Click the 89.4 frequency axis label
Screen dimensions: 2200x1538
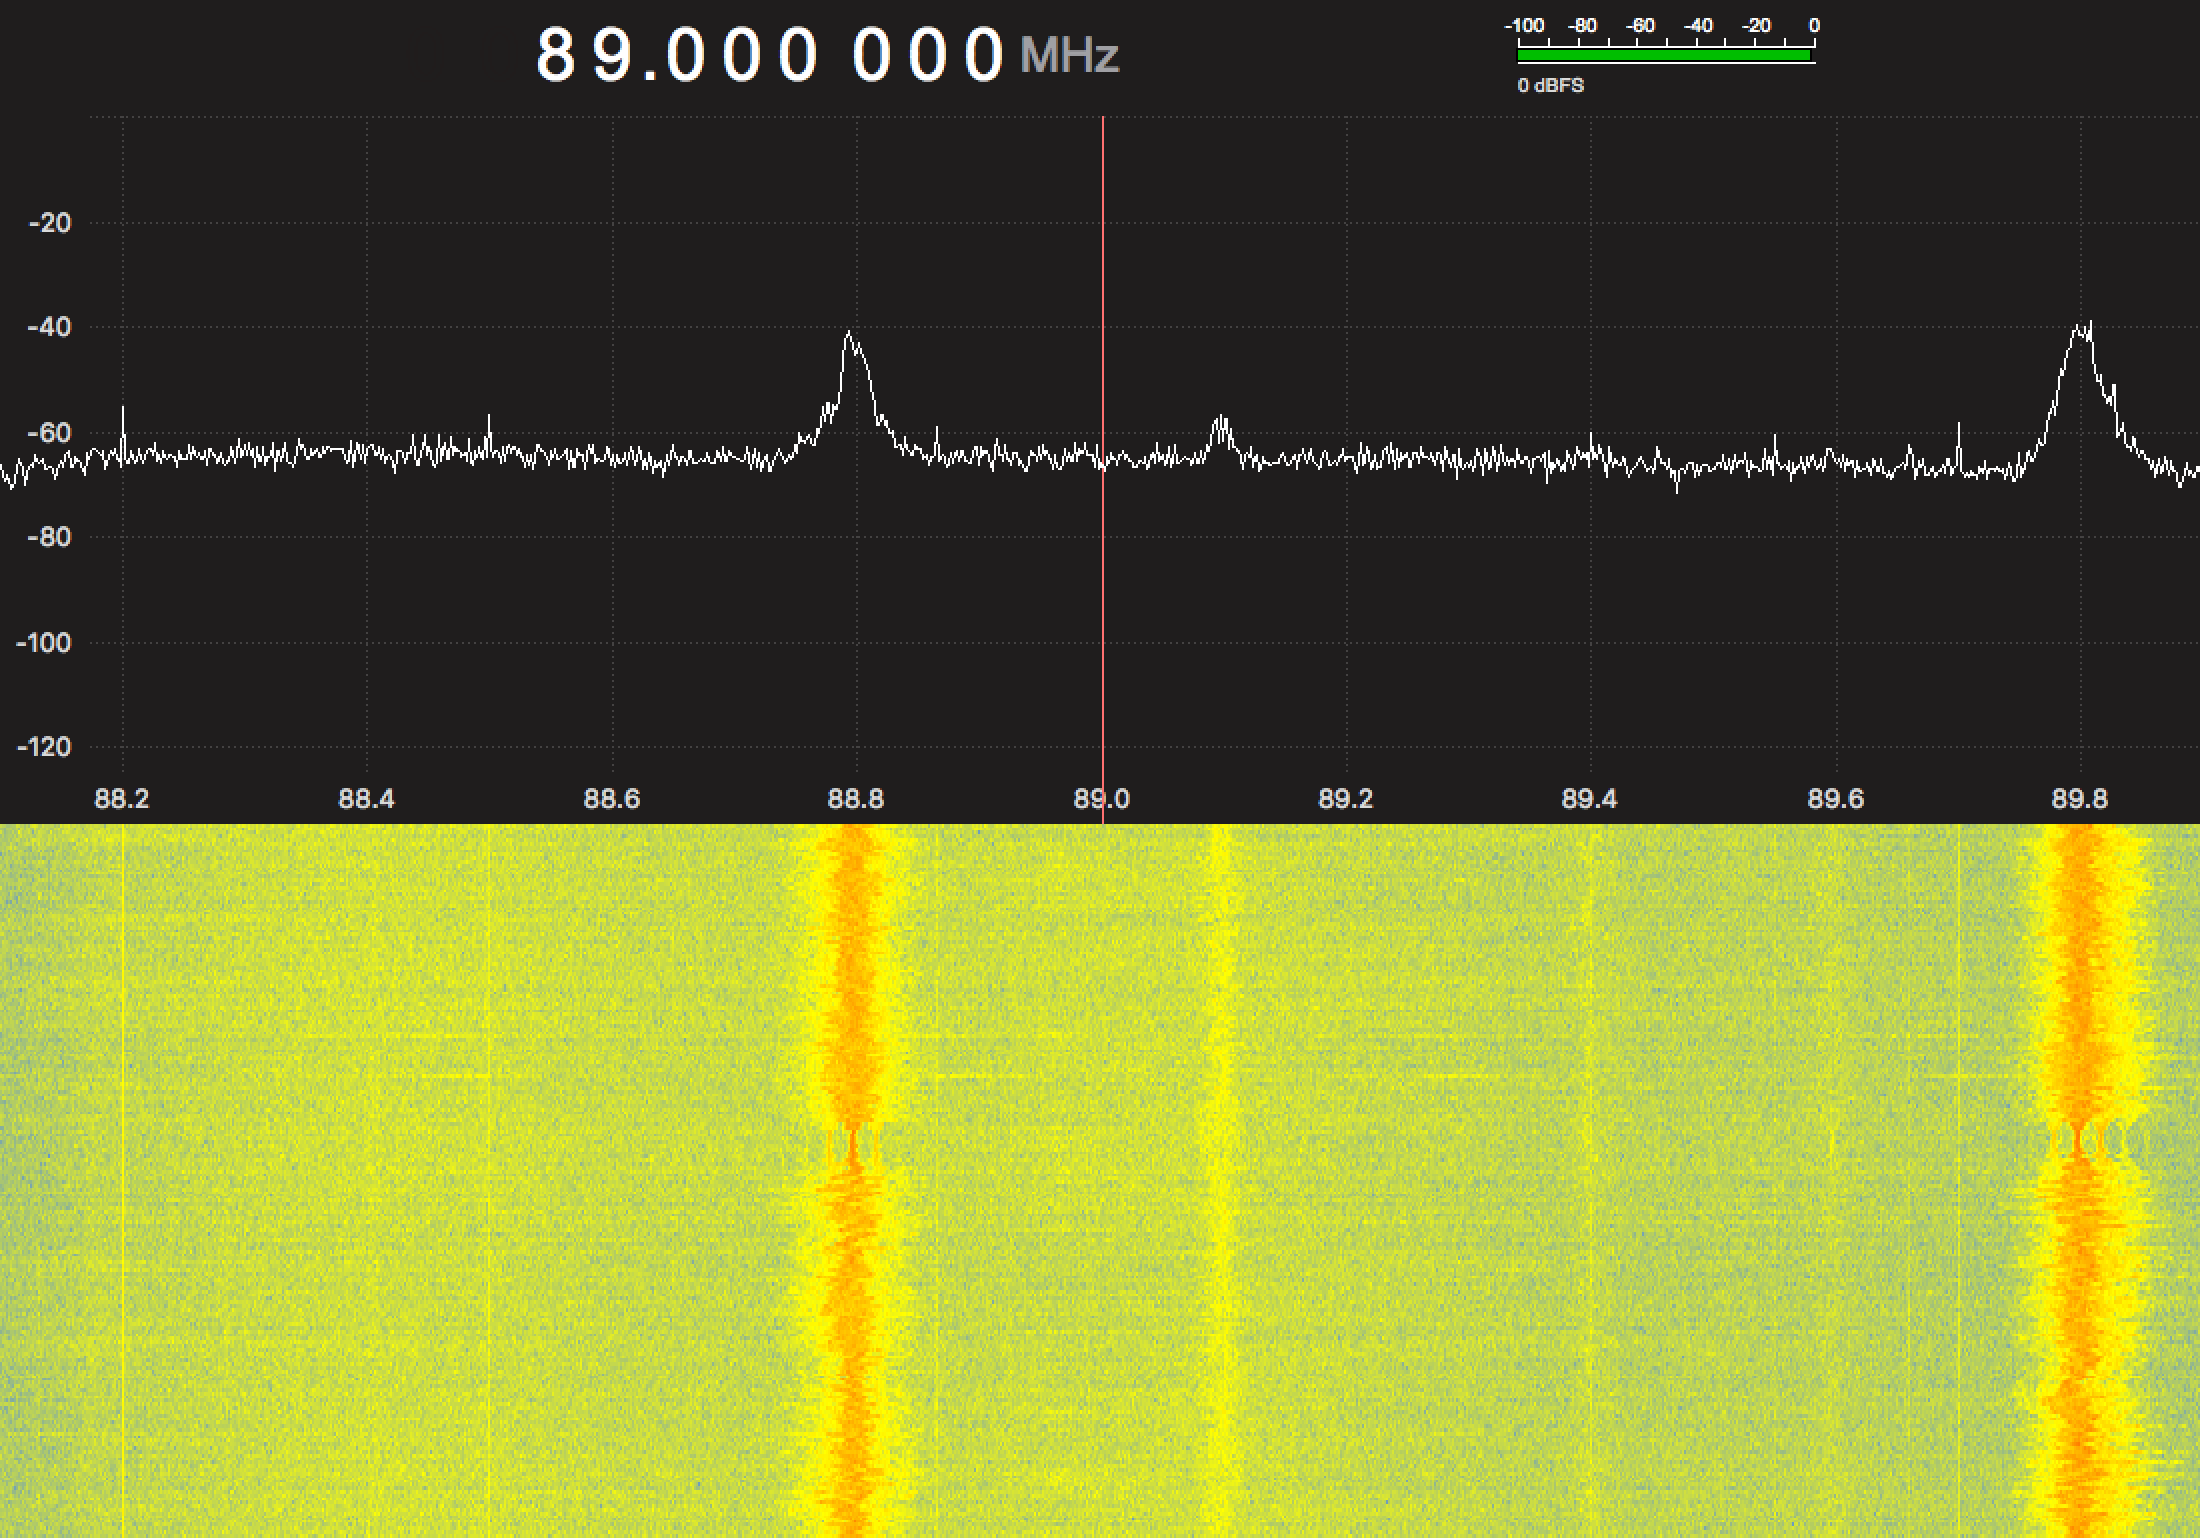[x=1590, y=799]
